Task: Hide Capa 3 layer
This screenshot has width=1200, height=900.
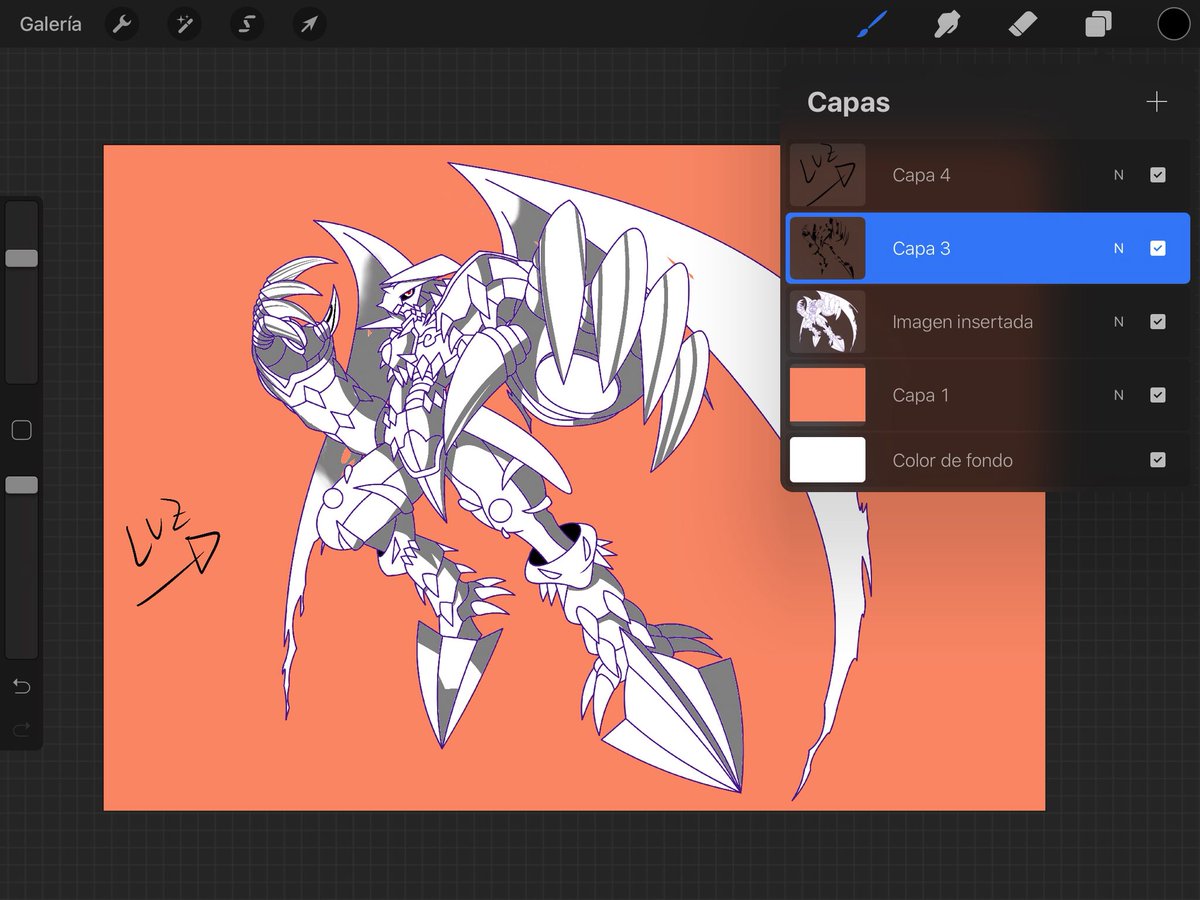Action: [x=1158, y=248]
